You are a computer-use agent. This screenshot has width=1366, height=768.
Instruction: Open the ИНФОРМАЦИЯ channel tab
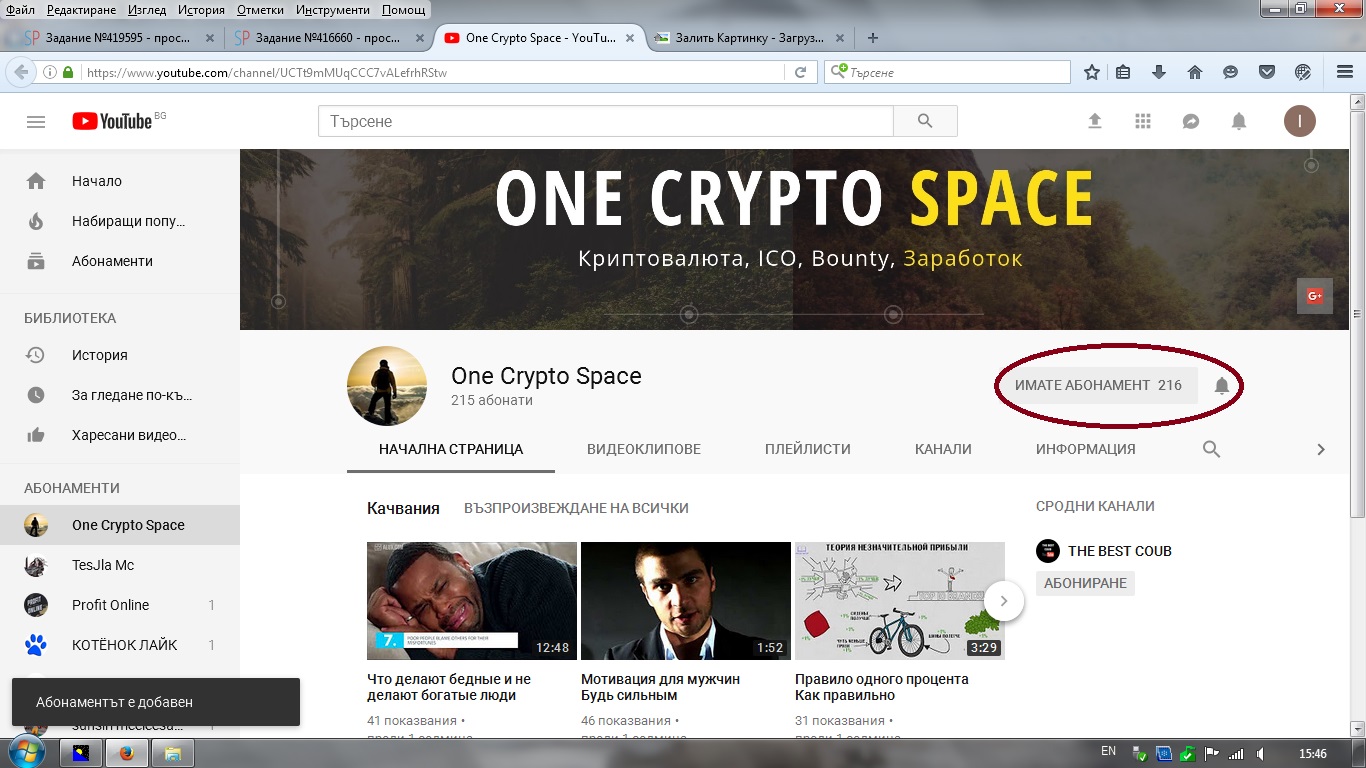tap(1085, 449)
